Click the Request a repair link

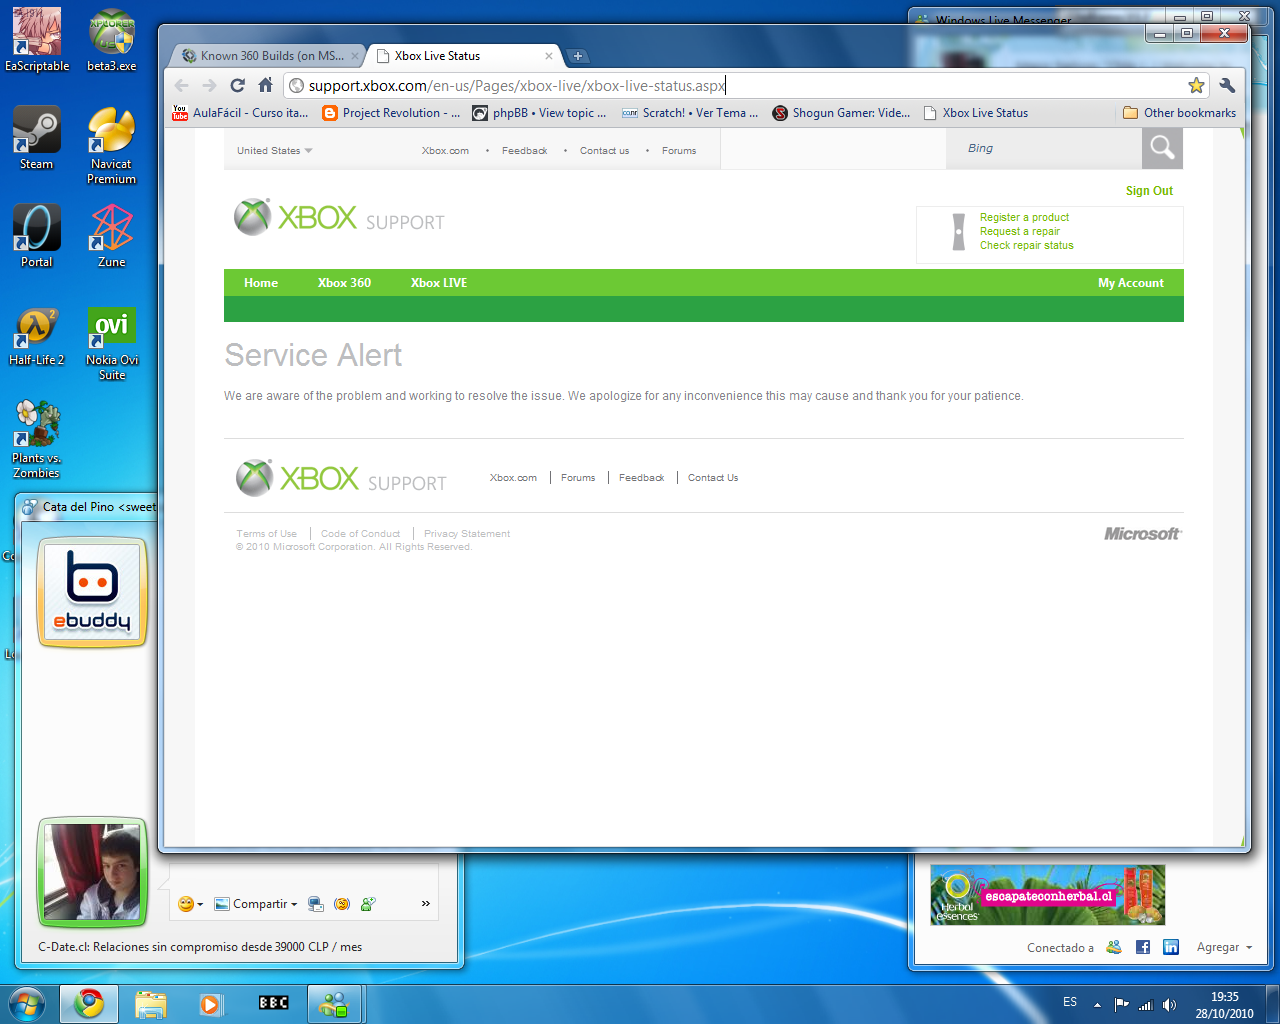pyautogui.click(x=1019, y=231)
